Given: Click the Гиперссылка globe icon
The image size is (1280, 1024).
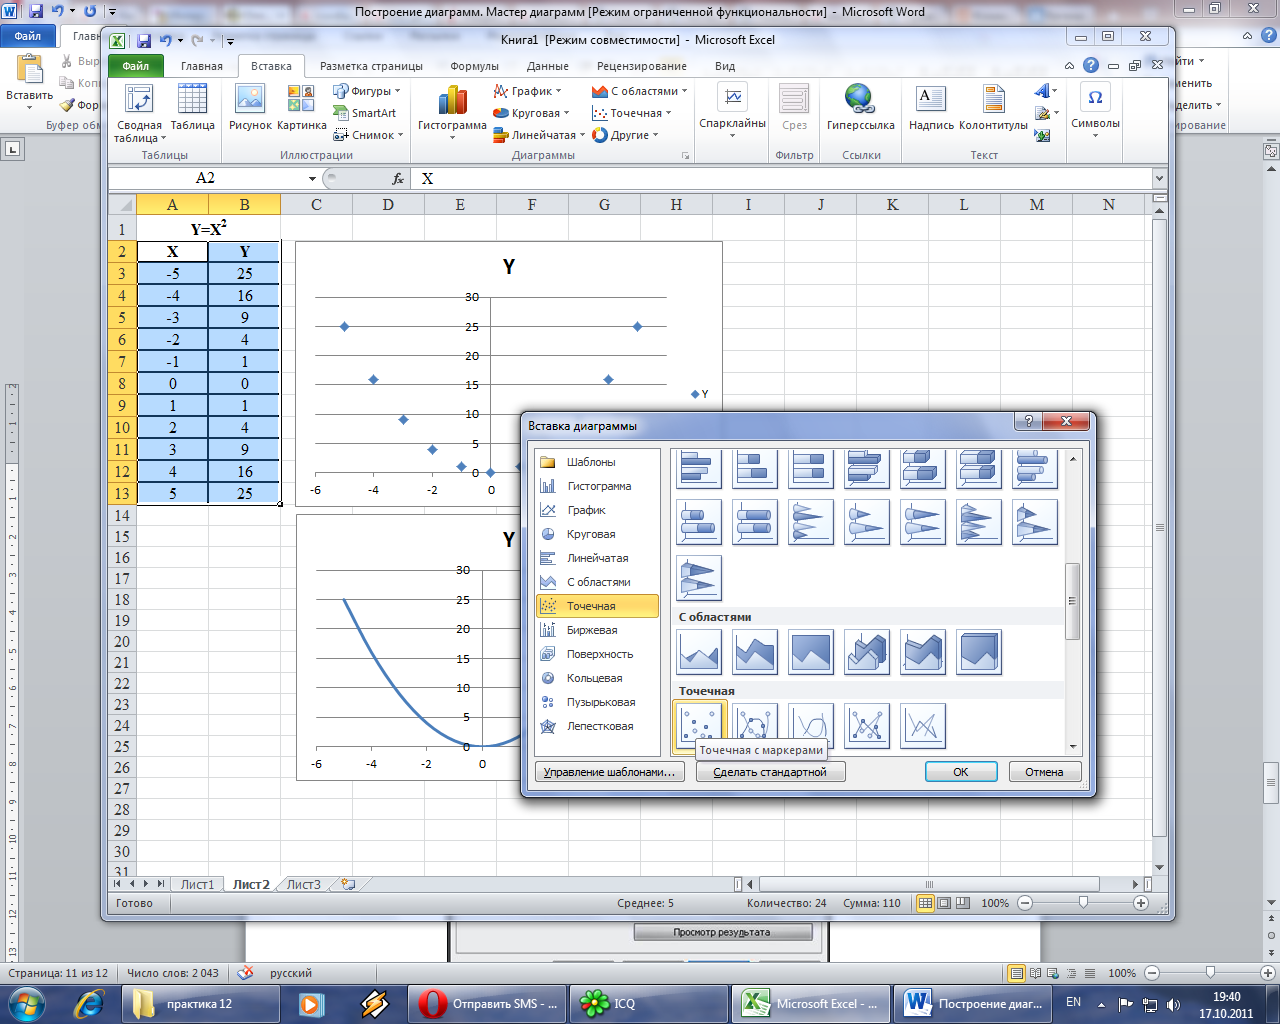Looking at the screenshot, I should tap(860, 108).
